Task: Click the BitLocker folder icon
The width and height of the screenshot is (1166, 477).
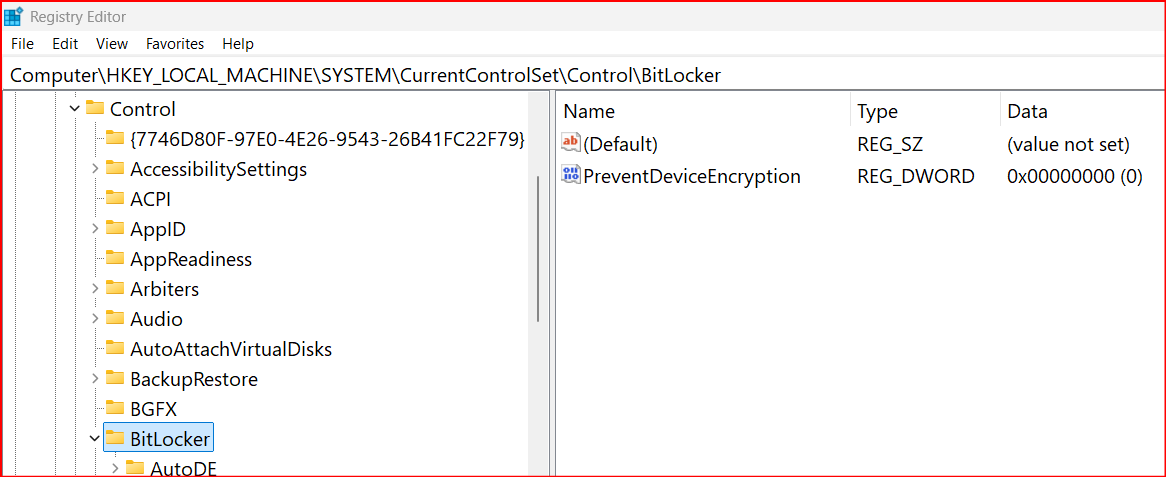Action: tap(115, 438)
